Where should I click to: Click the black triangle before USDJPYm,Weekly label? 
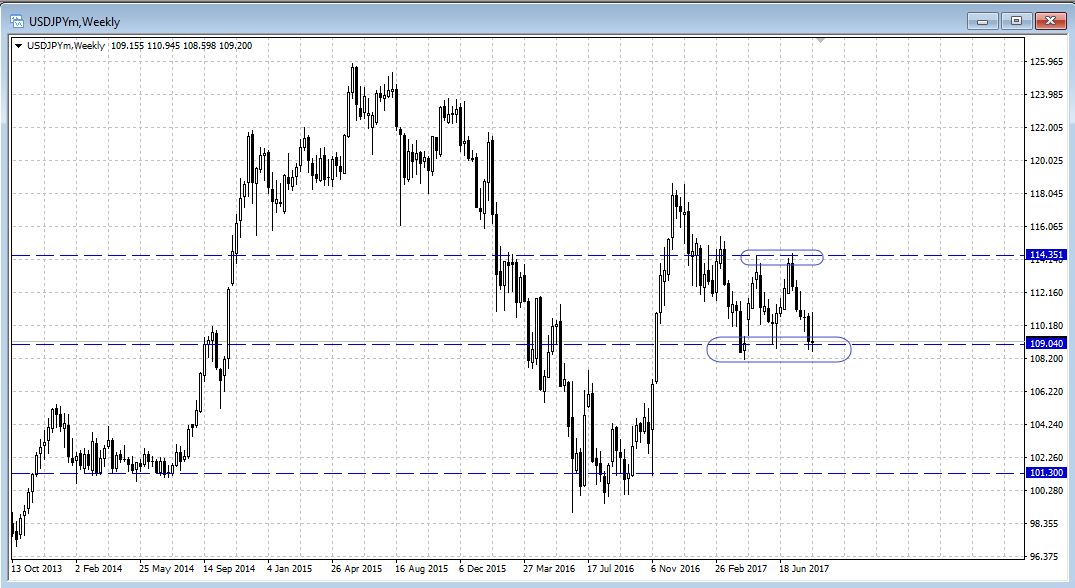click(18, 45)
